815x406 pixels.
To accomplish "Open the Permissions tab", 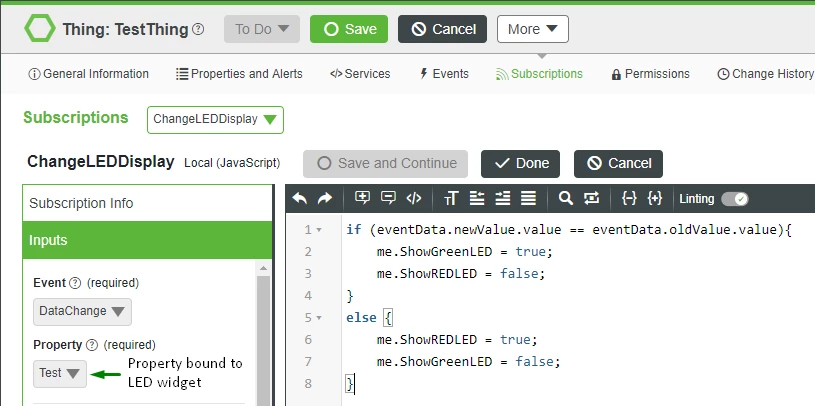I will [x=650, y=74].
